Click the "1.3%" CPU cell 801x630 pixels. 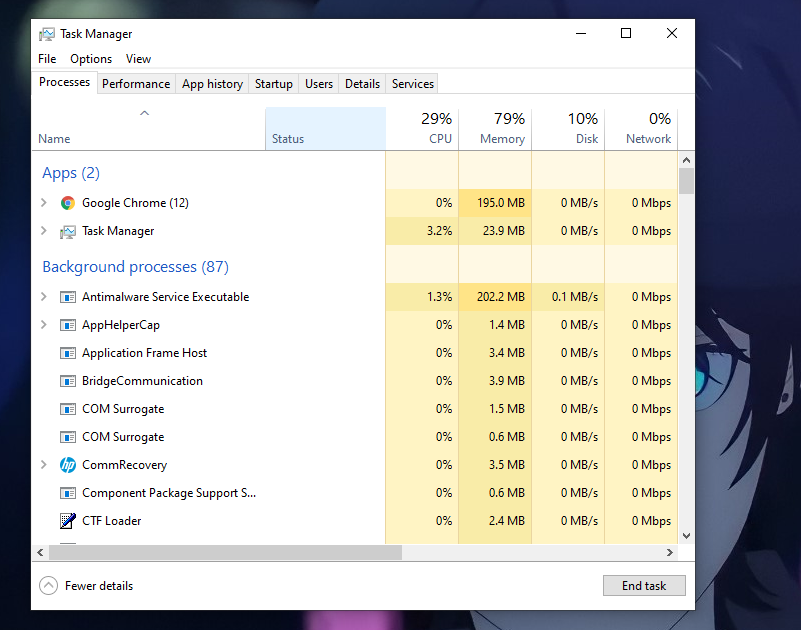[x=422, y=297]
